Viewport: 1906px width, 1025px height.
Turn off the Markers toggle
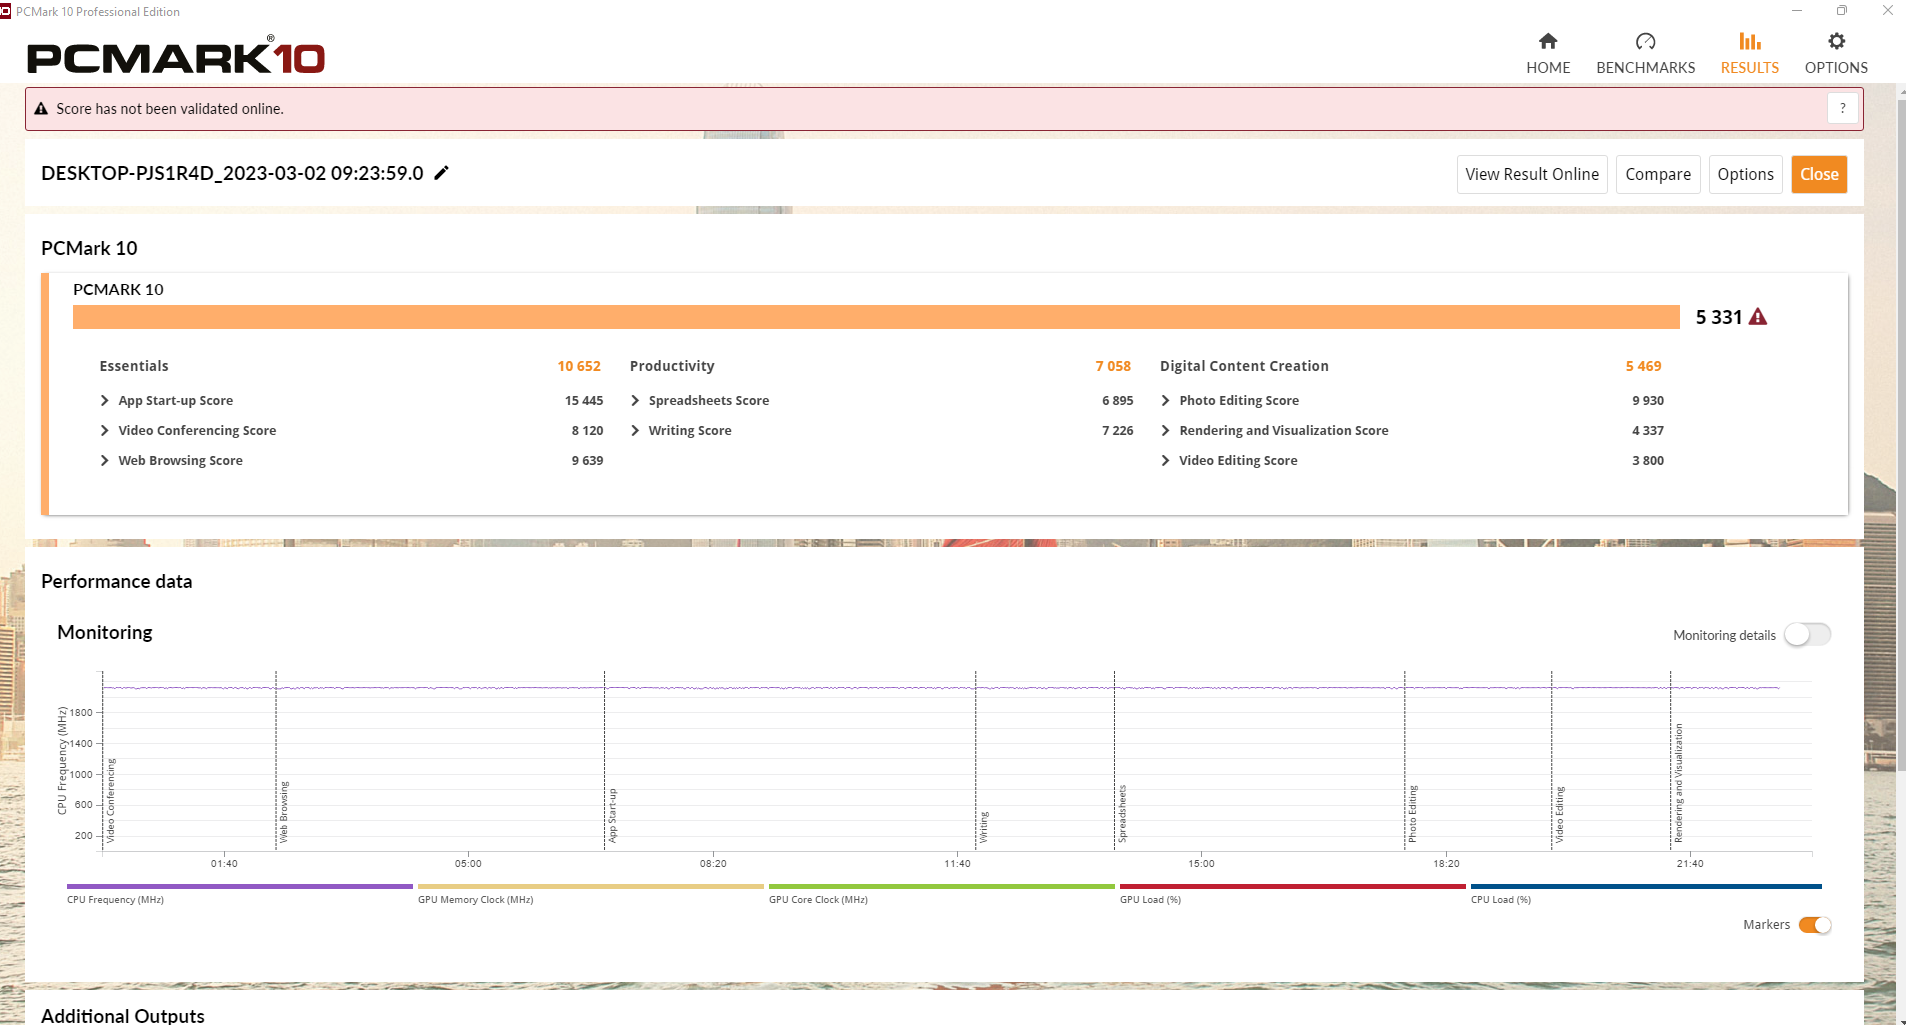[1814, 925]
